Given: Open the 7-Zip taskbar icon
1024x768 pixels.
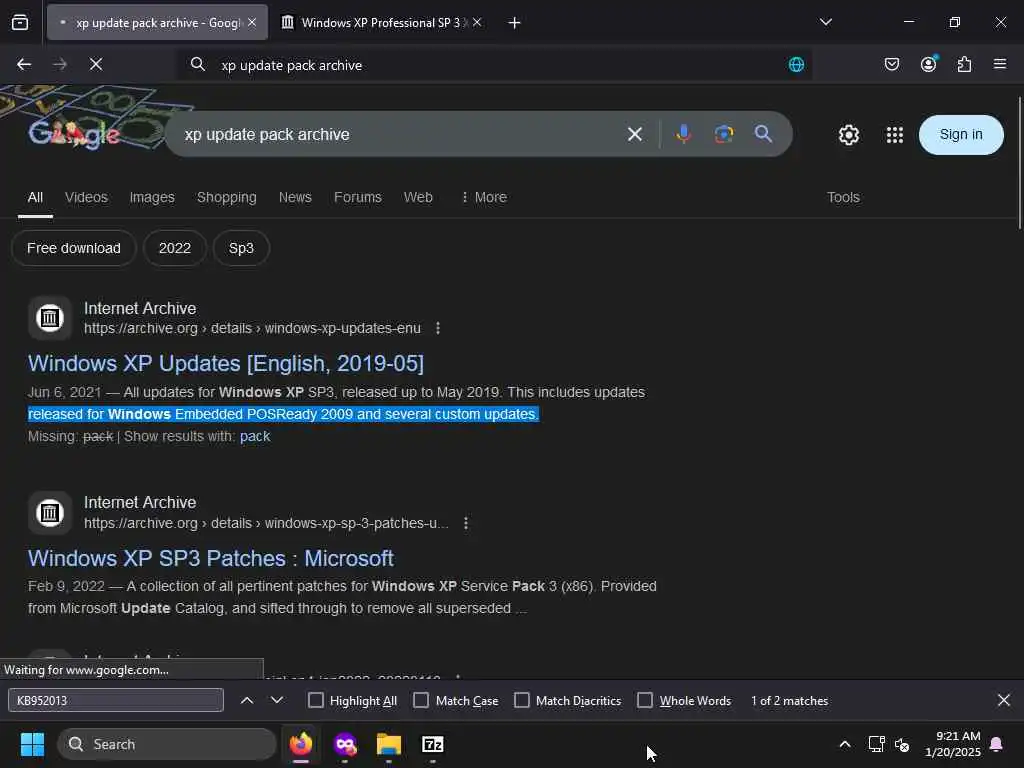Looking at the screenshot, I should 432,744.
